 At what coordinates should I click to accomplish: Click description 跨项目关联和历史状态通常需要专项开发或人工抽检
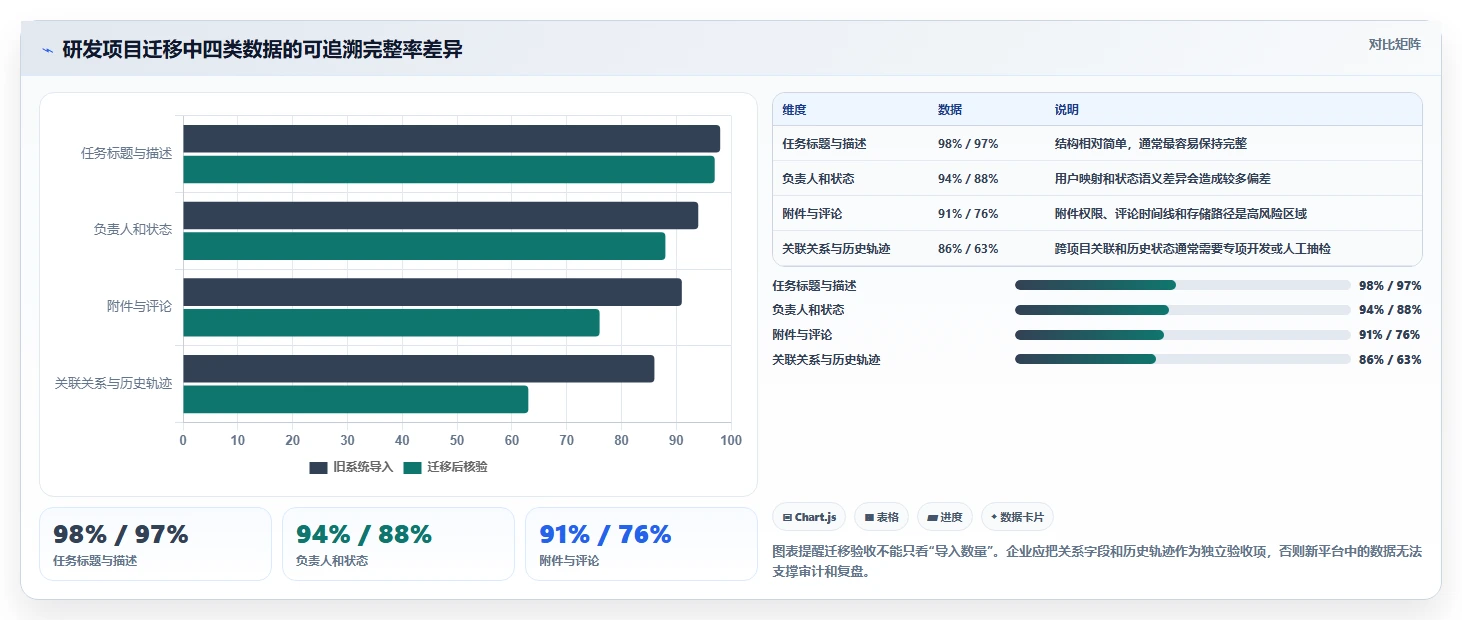[1193, 248]
